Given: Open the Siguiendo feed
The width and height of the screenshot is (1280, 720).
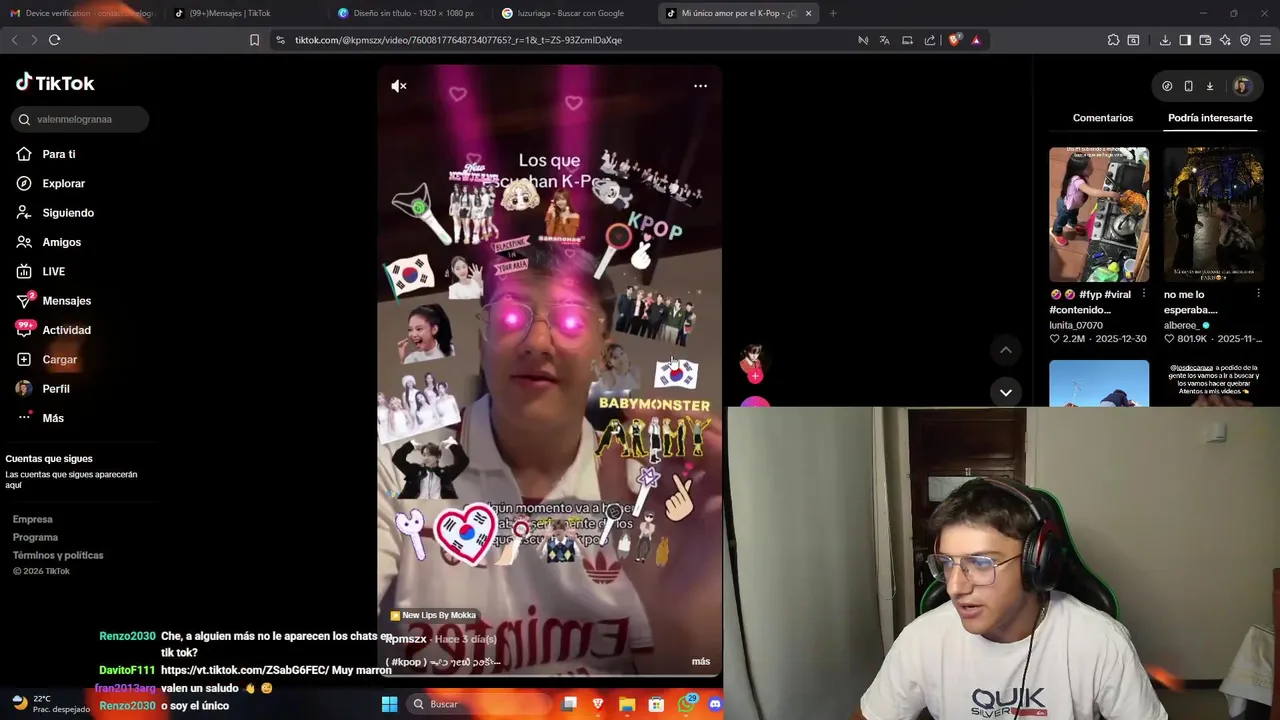Looking at the screenshot, I should pos(55,213).
